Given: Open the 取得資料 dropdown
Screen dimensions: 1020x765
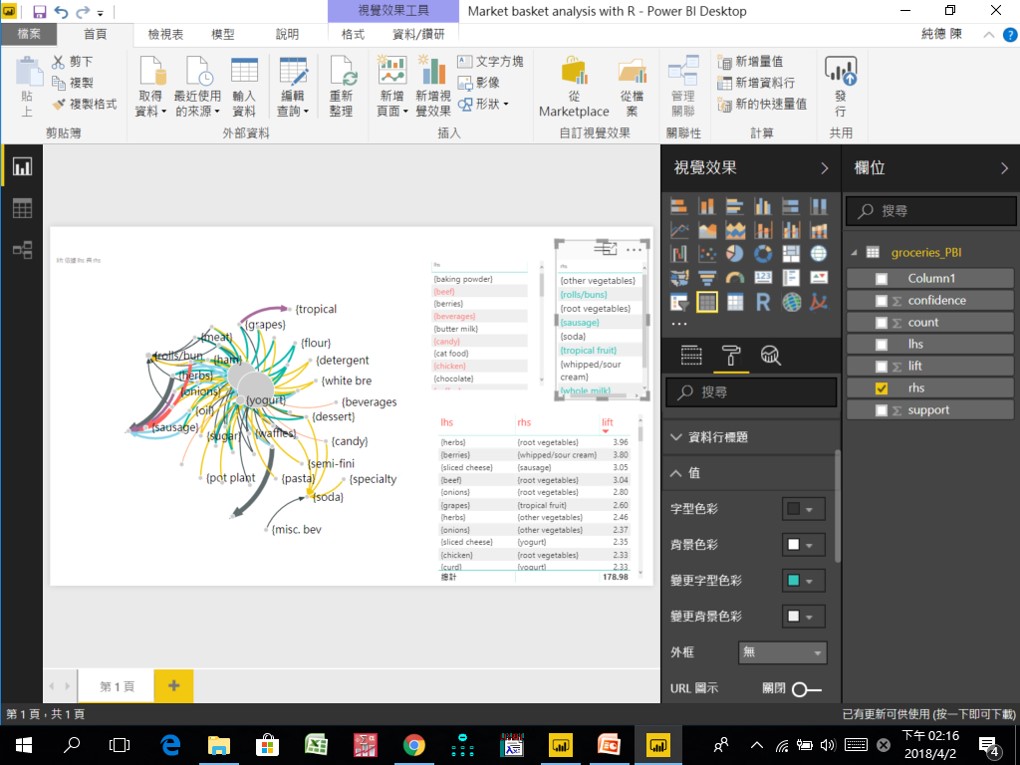Looking at the screenshot, I should coord(151,87).
